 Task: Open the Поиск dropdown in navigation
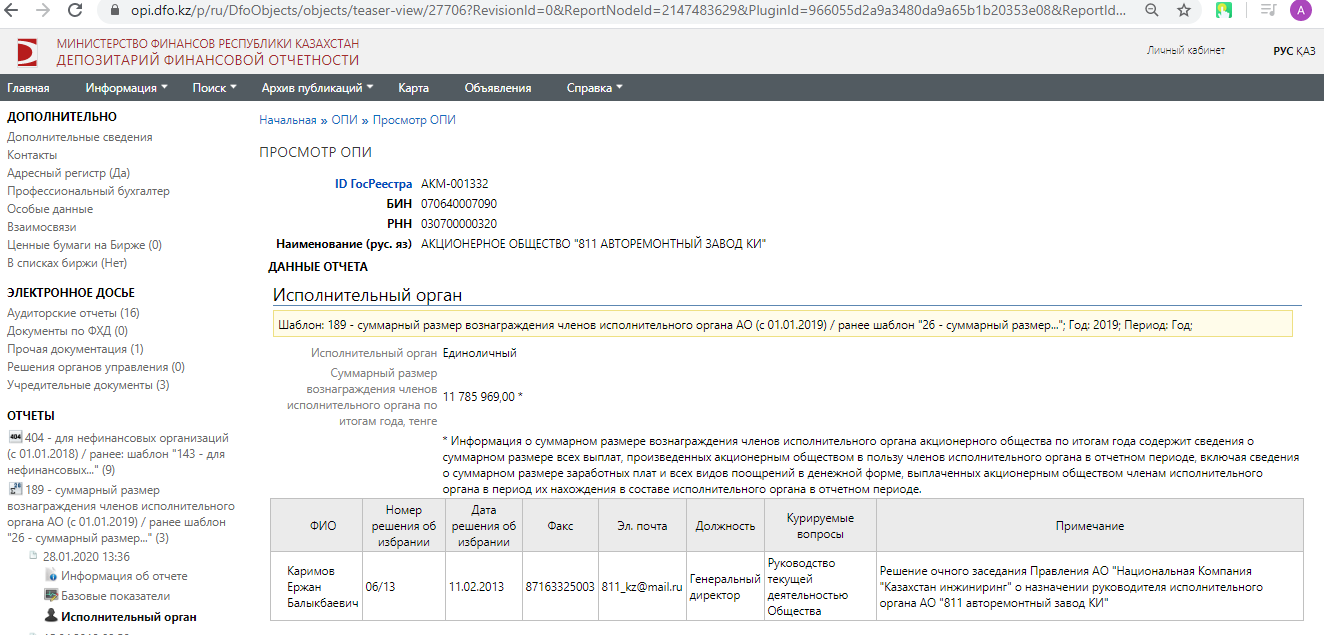click(x=214, y=88)
